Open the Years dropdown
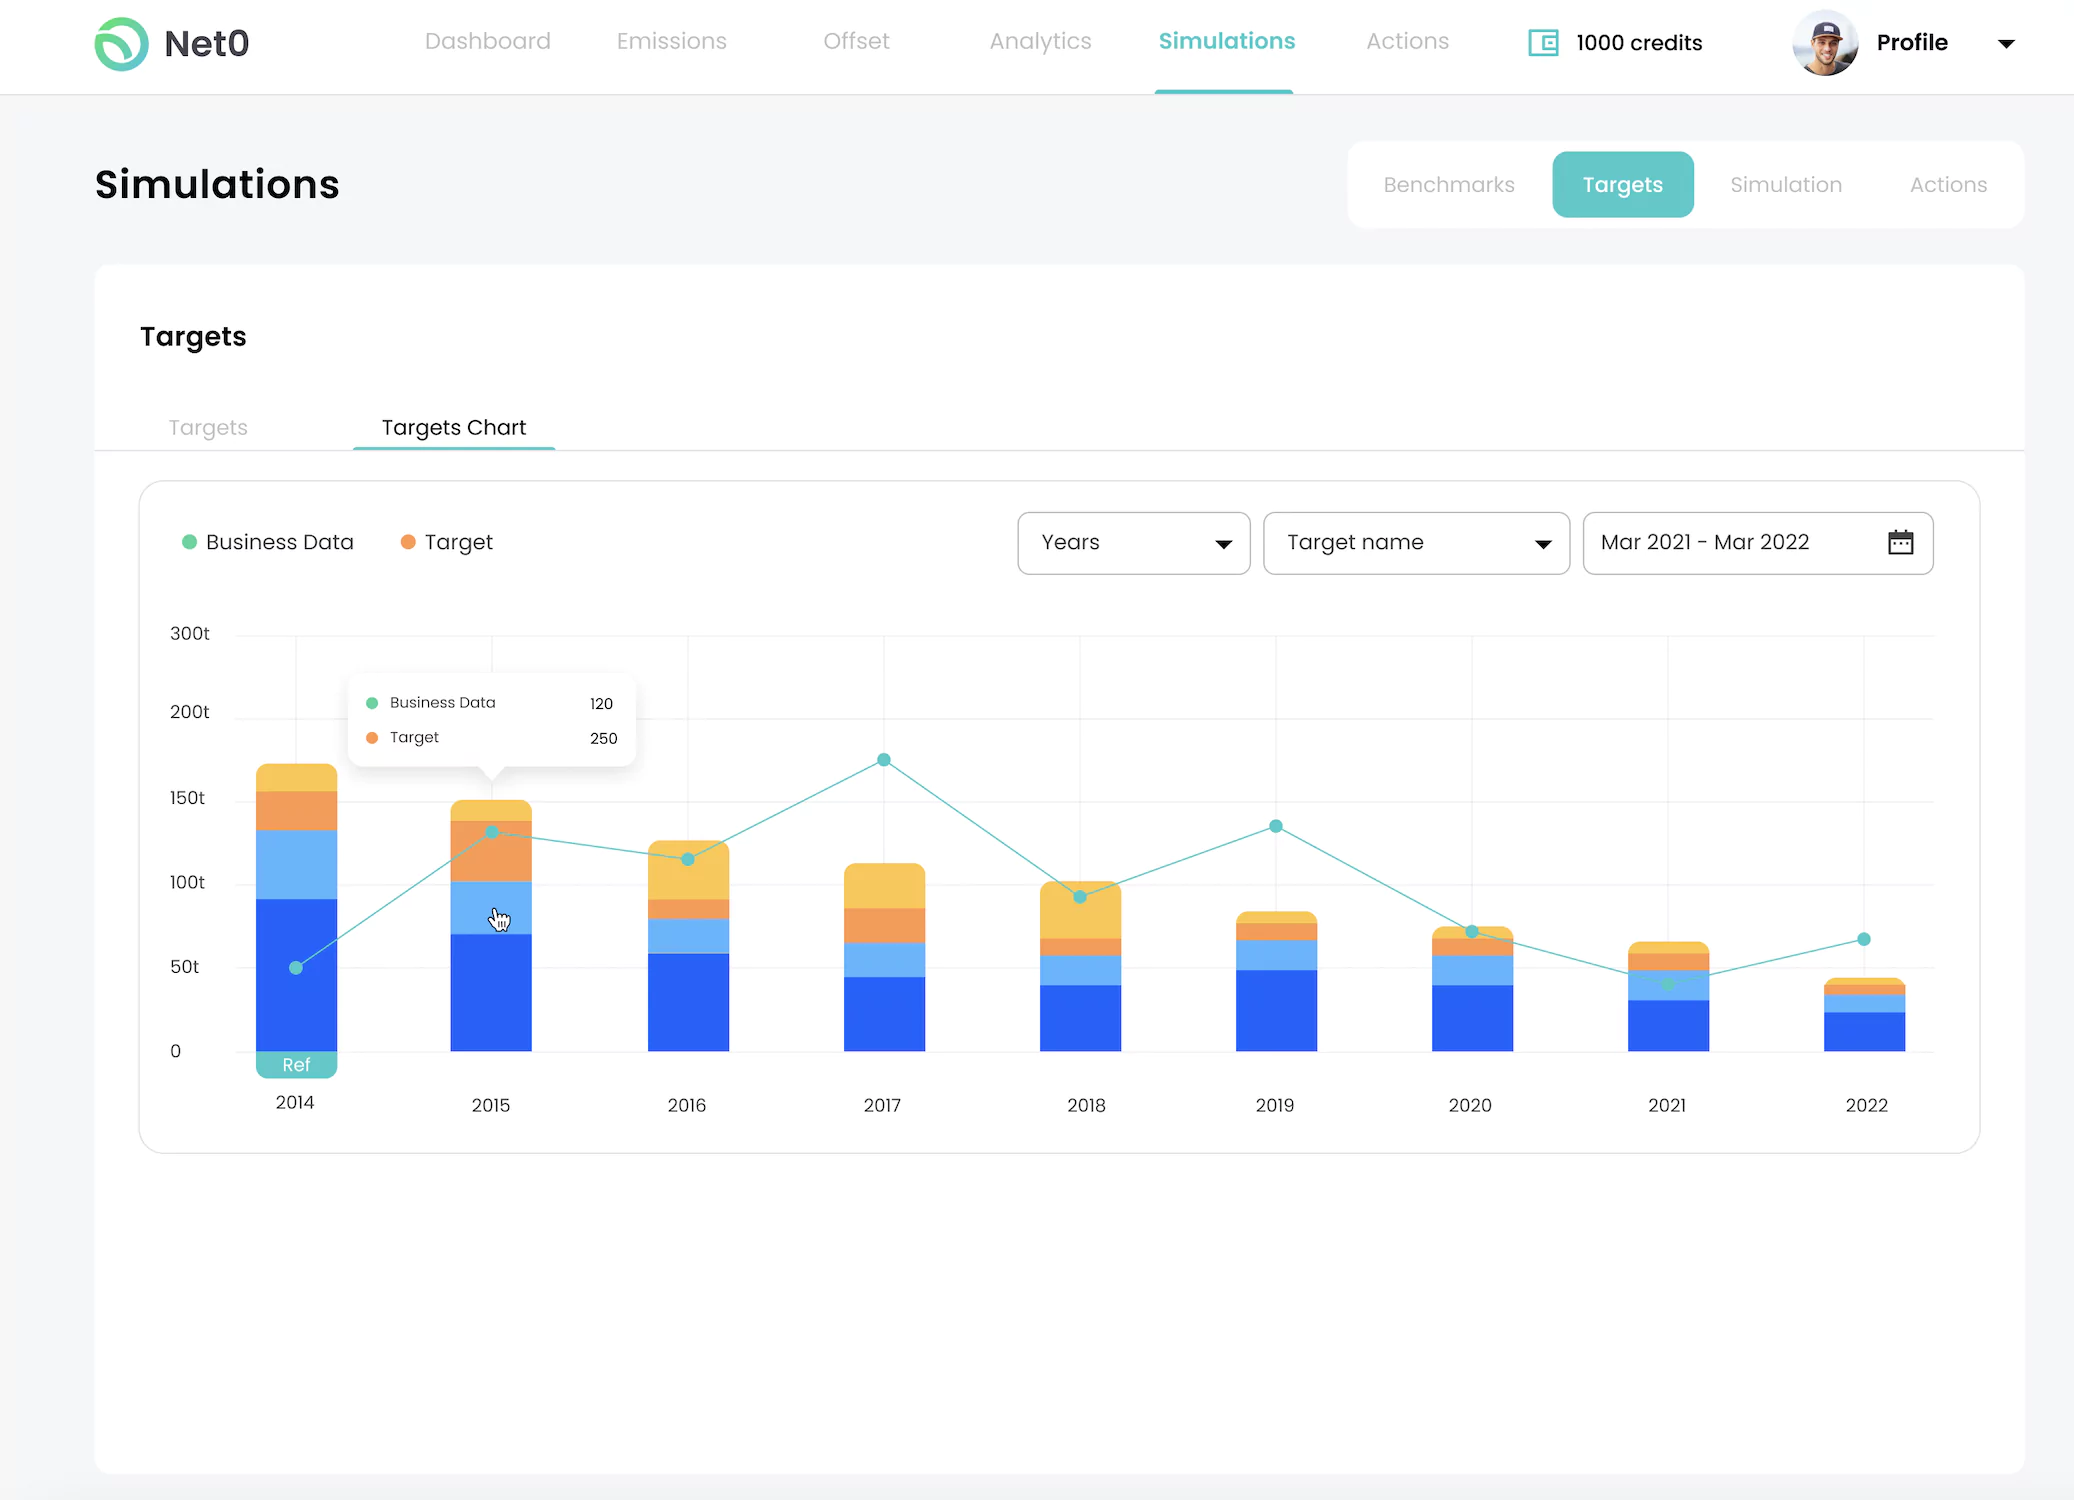This screenshot has height=1500, width=2074. tap(1134, 543)
